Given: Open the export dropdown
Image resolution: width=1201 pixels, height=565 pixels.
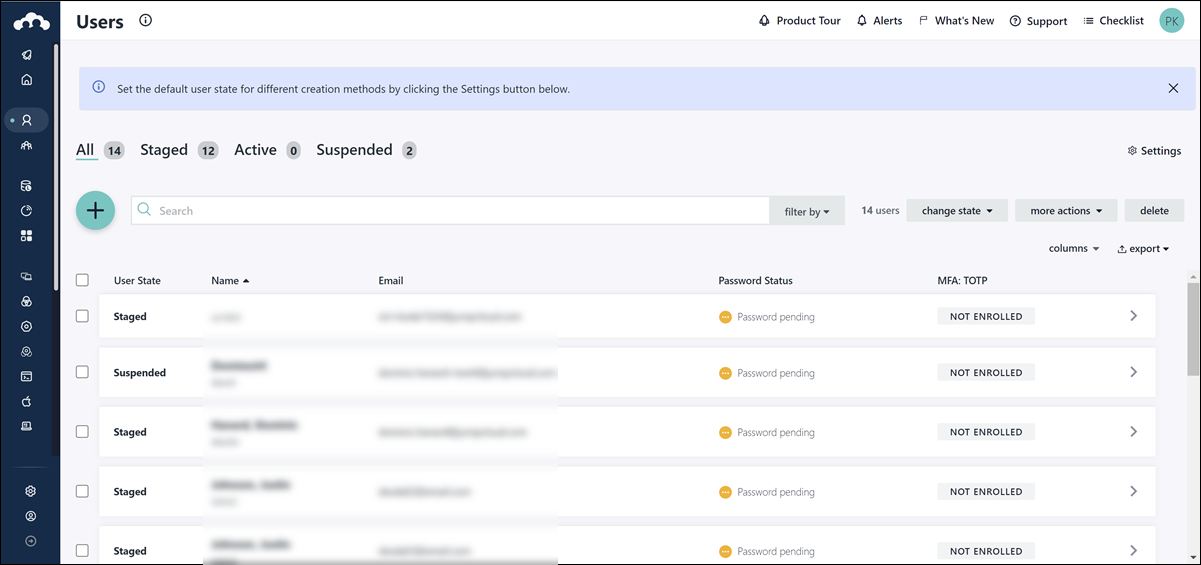Looking at the screenshot, I should click(1143, 248).
